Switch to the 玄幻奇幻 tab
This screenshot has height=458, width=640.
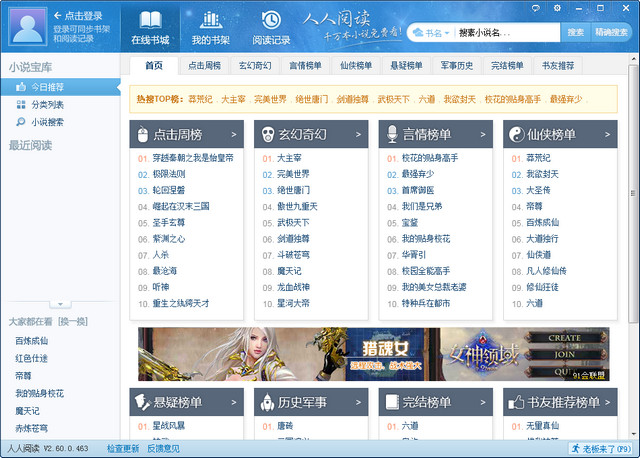pyautogui.click(x=255, y=65)
